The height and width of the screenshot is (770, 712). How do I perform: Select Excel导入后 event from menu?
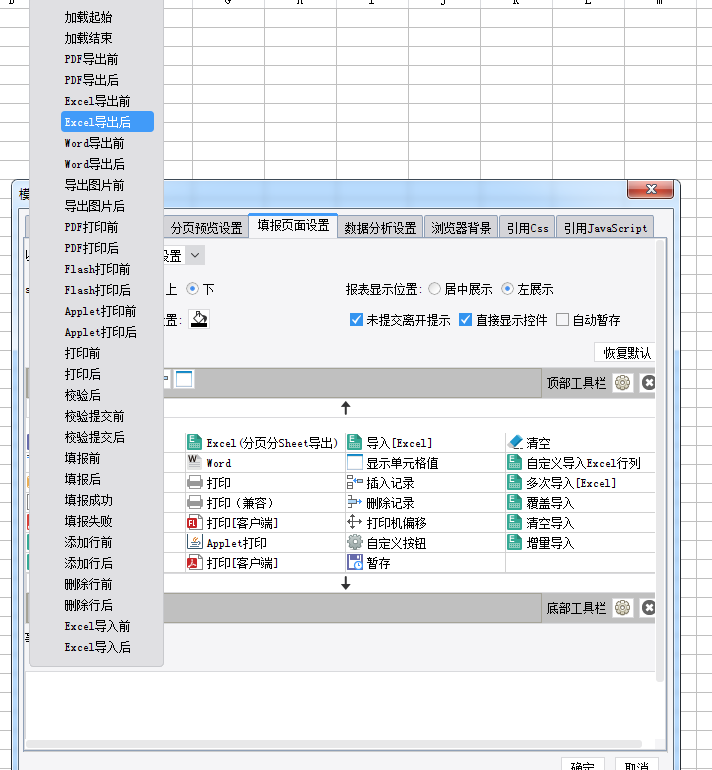(96, 647)
